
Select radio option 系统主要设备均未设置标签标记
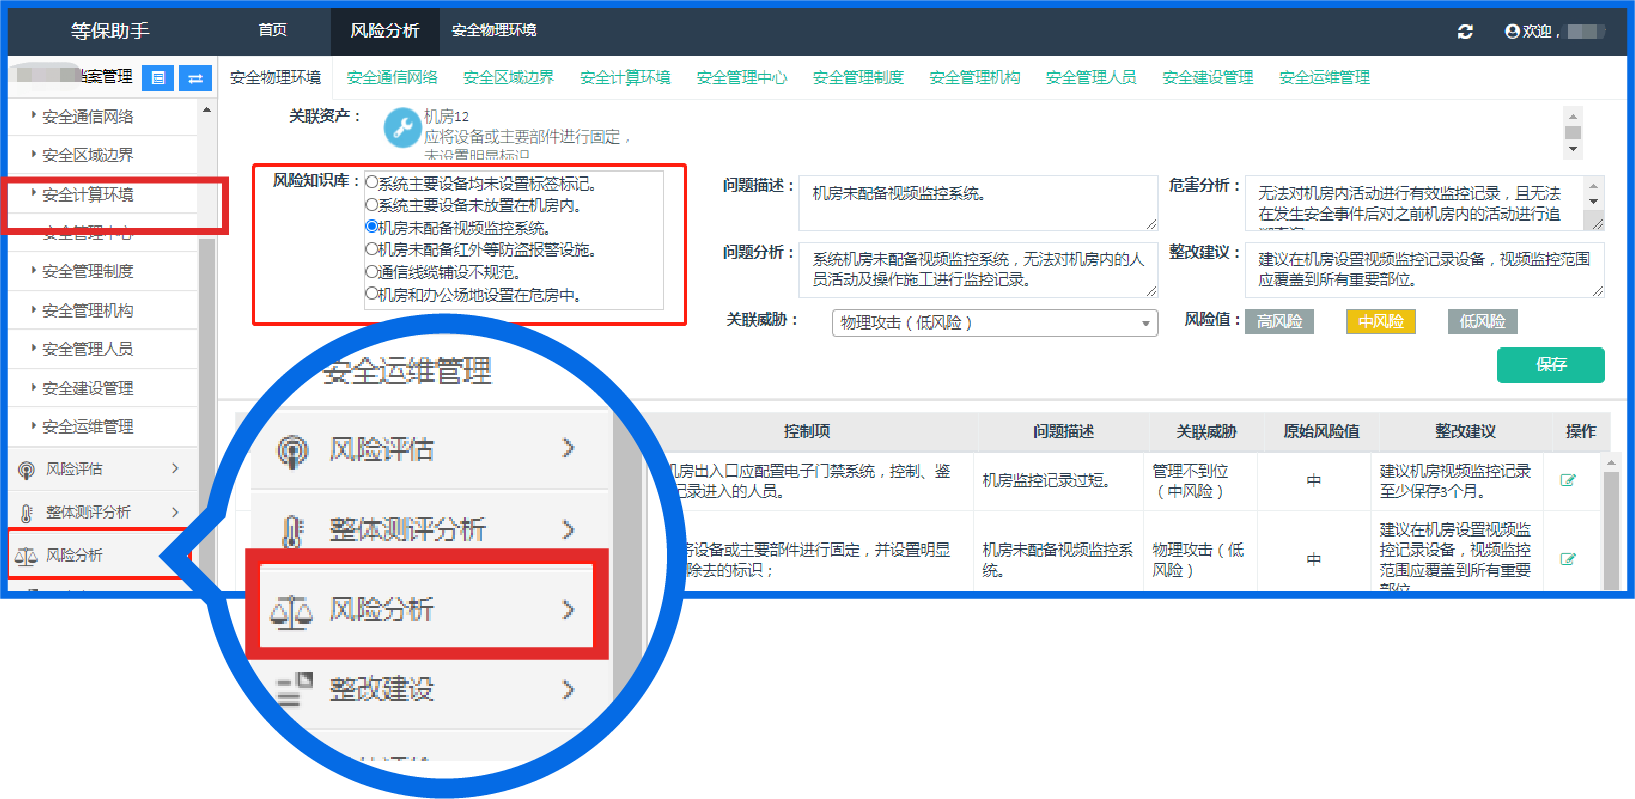point(372,182)
